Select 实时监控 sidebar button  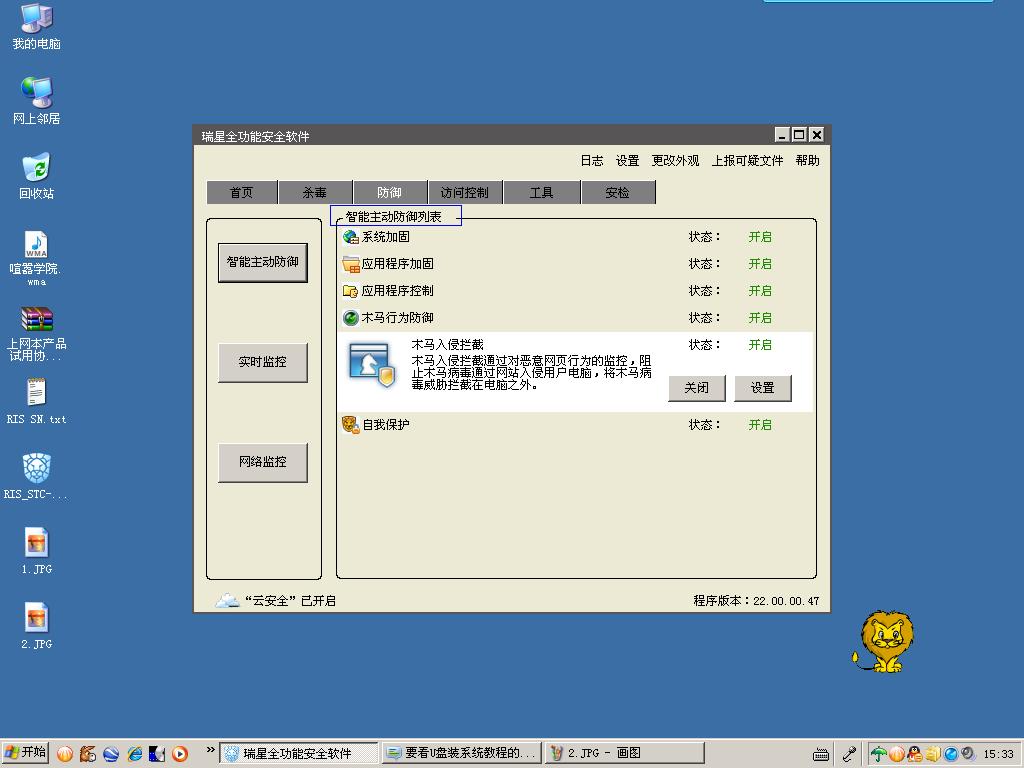coord(263,362)
